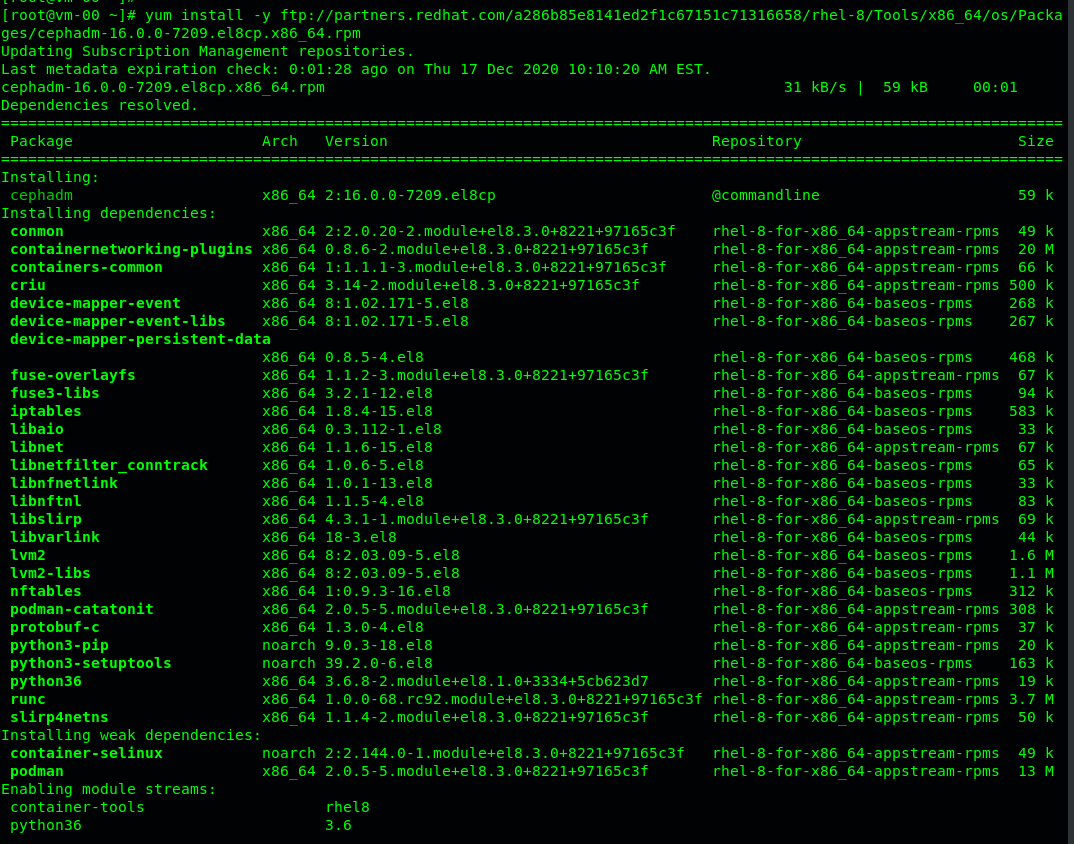Viewport: 1074px width, 844px height.
Task: Click the device-mapper-persistent-data package
Action: tap(140, 339)
